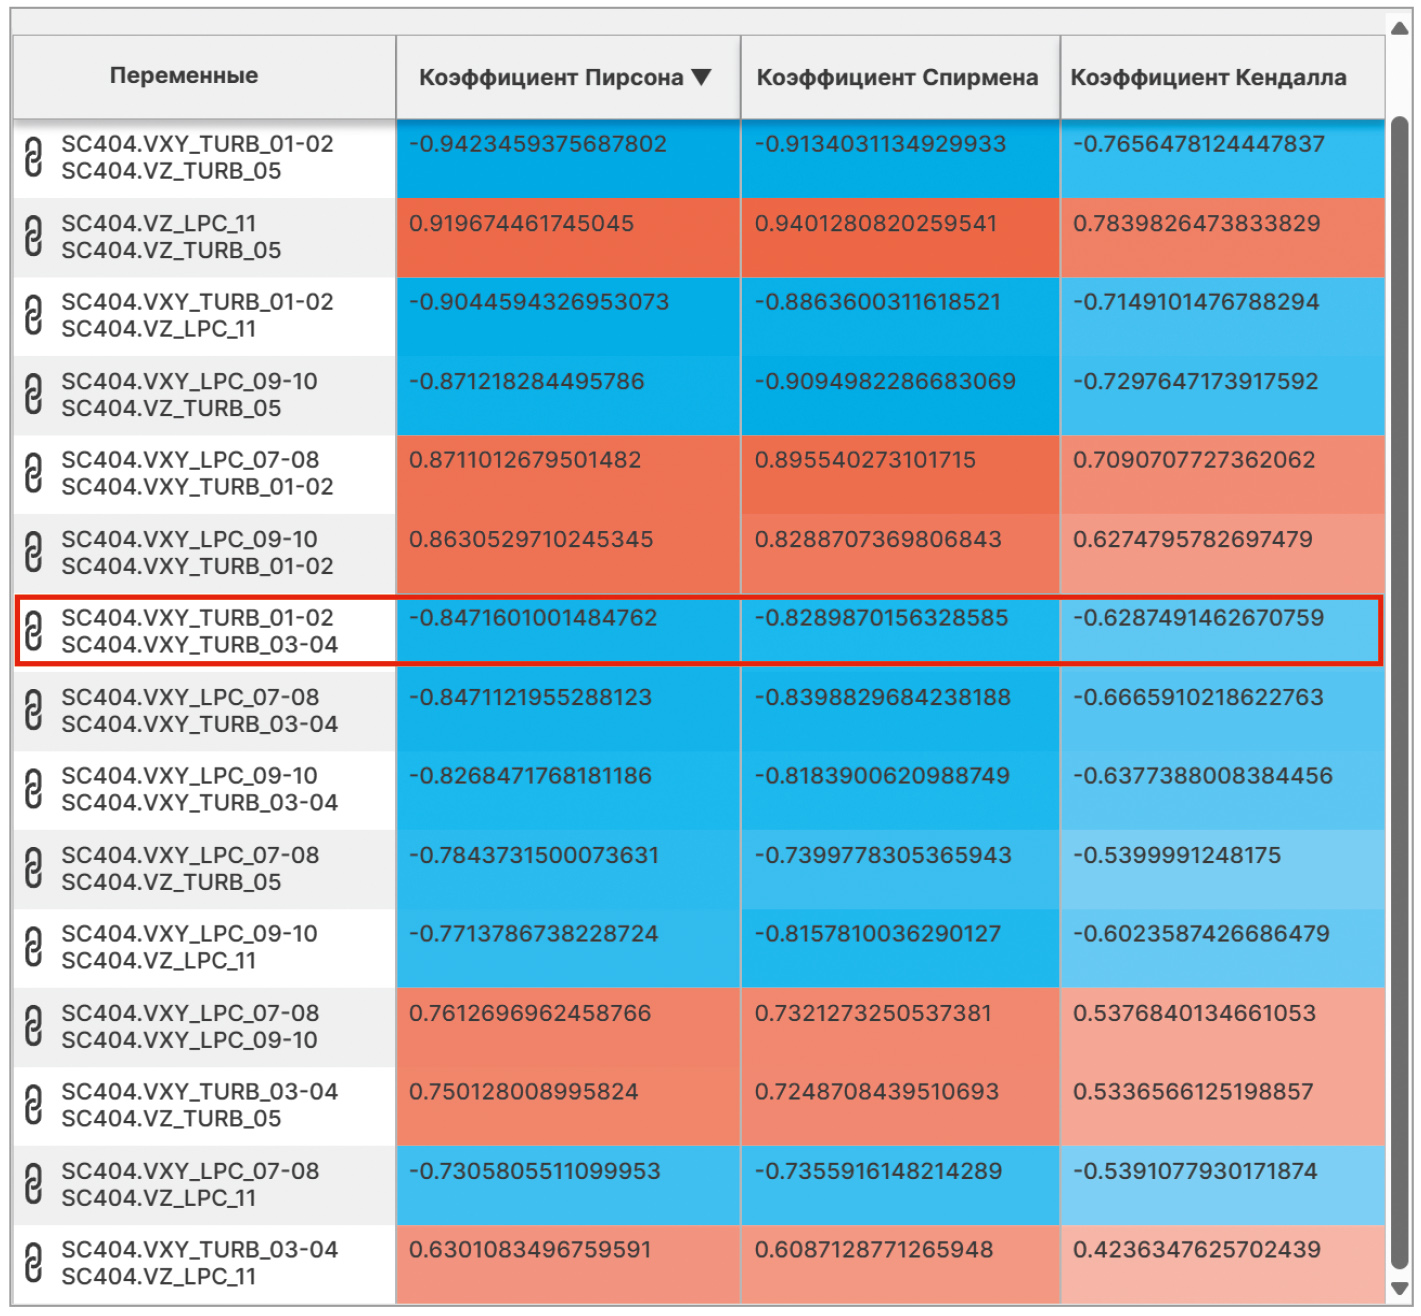Screen dimensions: 1421x1316
Task: Sort by Коэффициент Кендалла column header
Action: (x=1208, y=77)
